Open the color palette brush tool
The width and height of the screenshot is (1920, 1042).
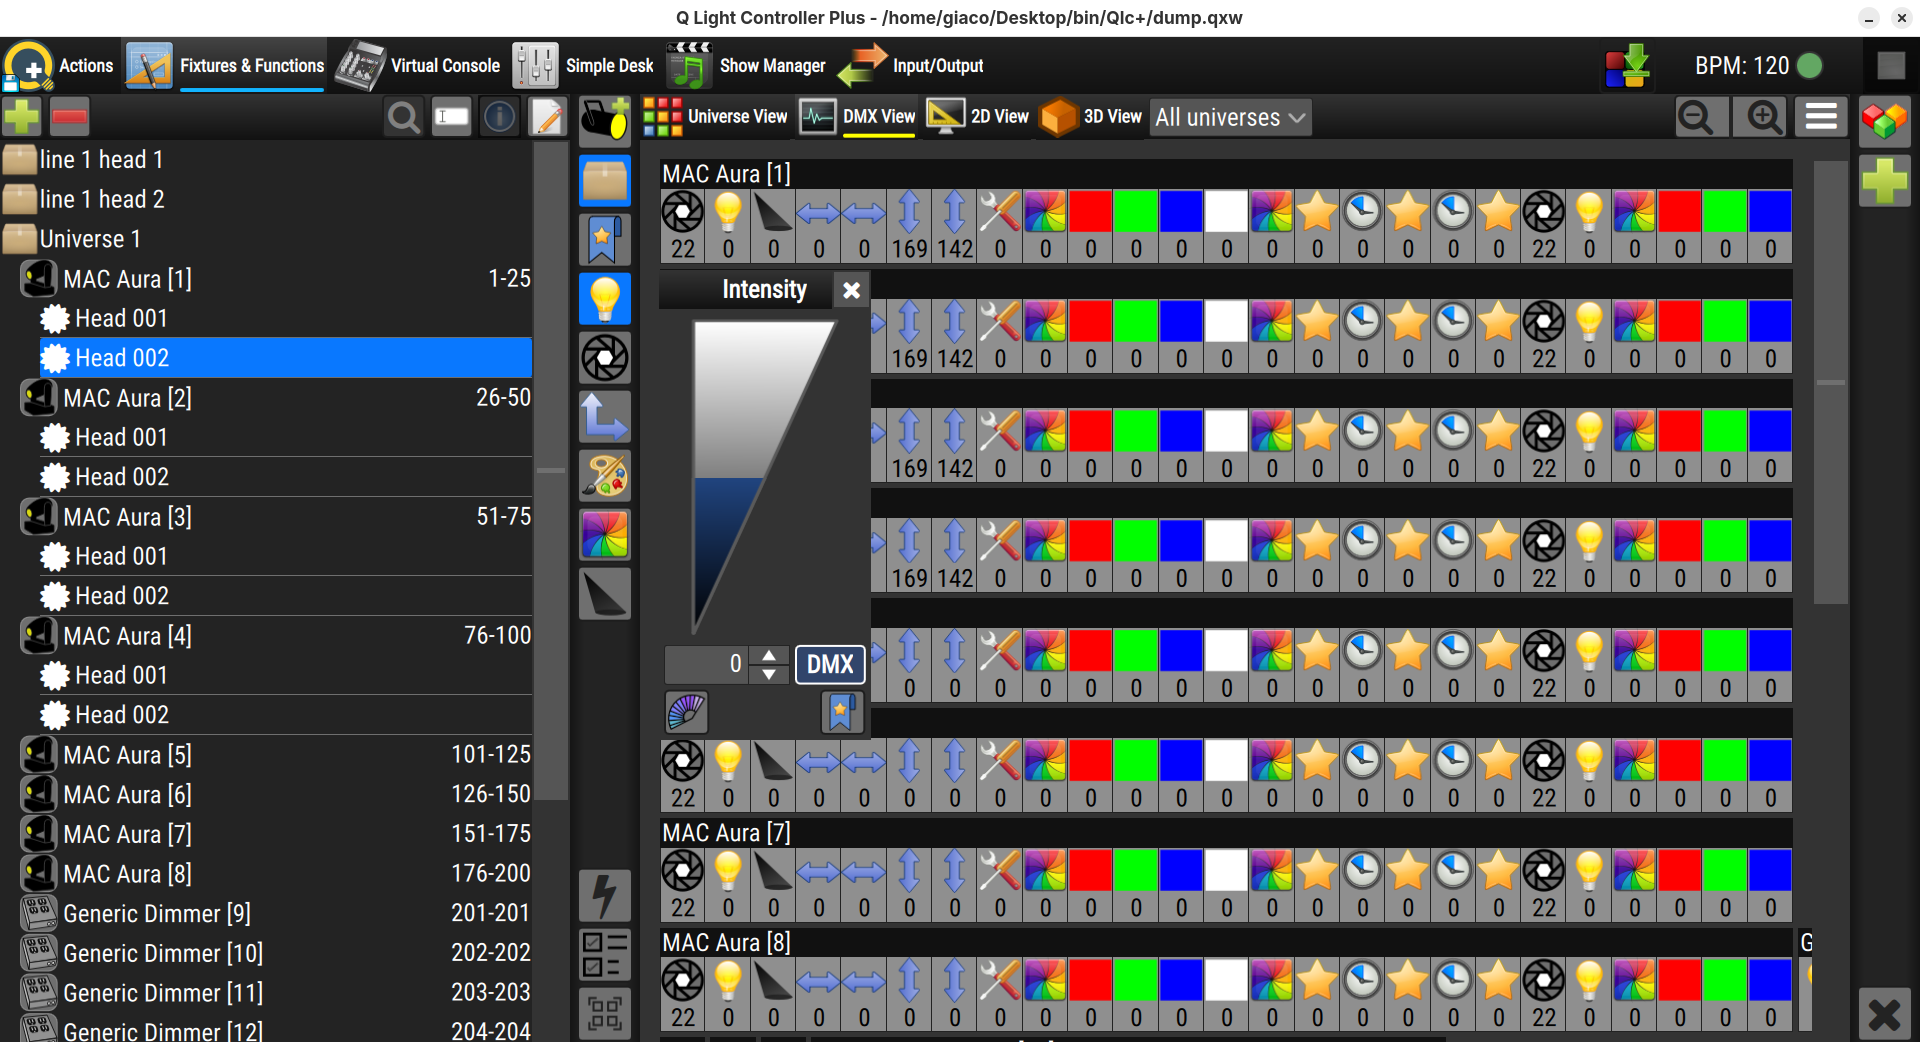(605, 475)
